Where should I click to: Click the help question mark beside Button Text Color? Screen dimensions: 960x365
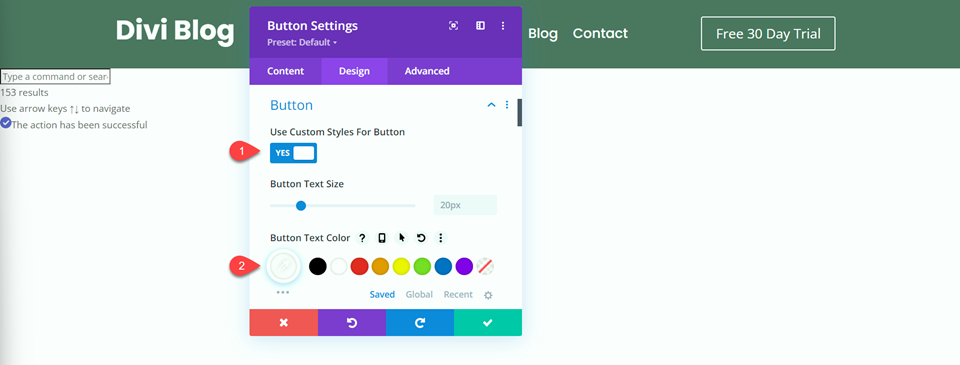pyautogui.click(x=362, y=238)
